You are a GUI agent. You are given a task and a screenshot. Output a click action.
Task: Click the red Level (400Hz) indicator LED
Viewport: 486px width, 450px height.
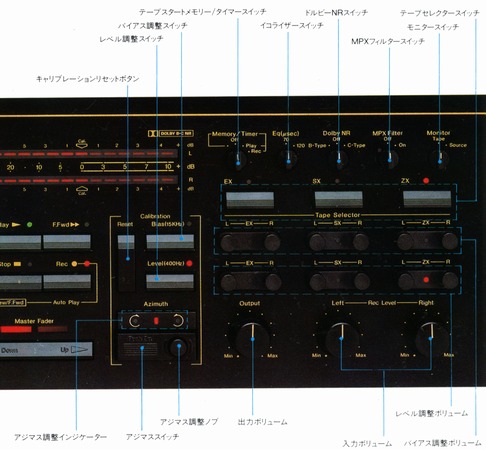tap(189, 263)
